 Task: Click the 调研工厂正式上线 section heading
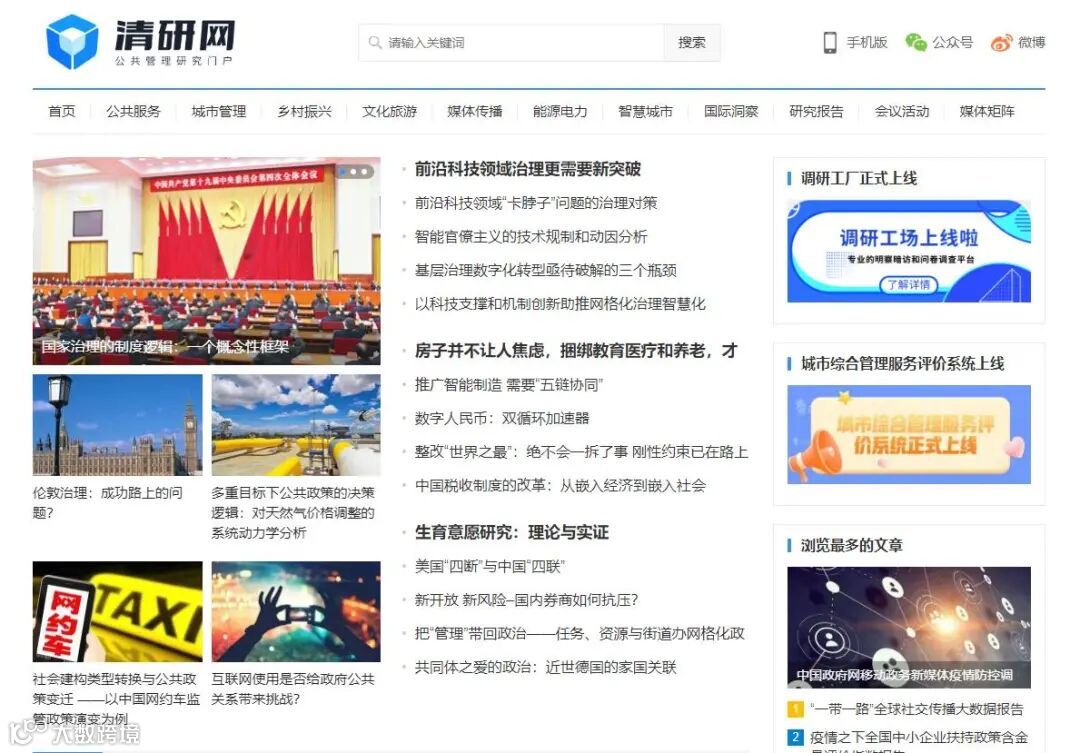point(859,178)
